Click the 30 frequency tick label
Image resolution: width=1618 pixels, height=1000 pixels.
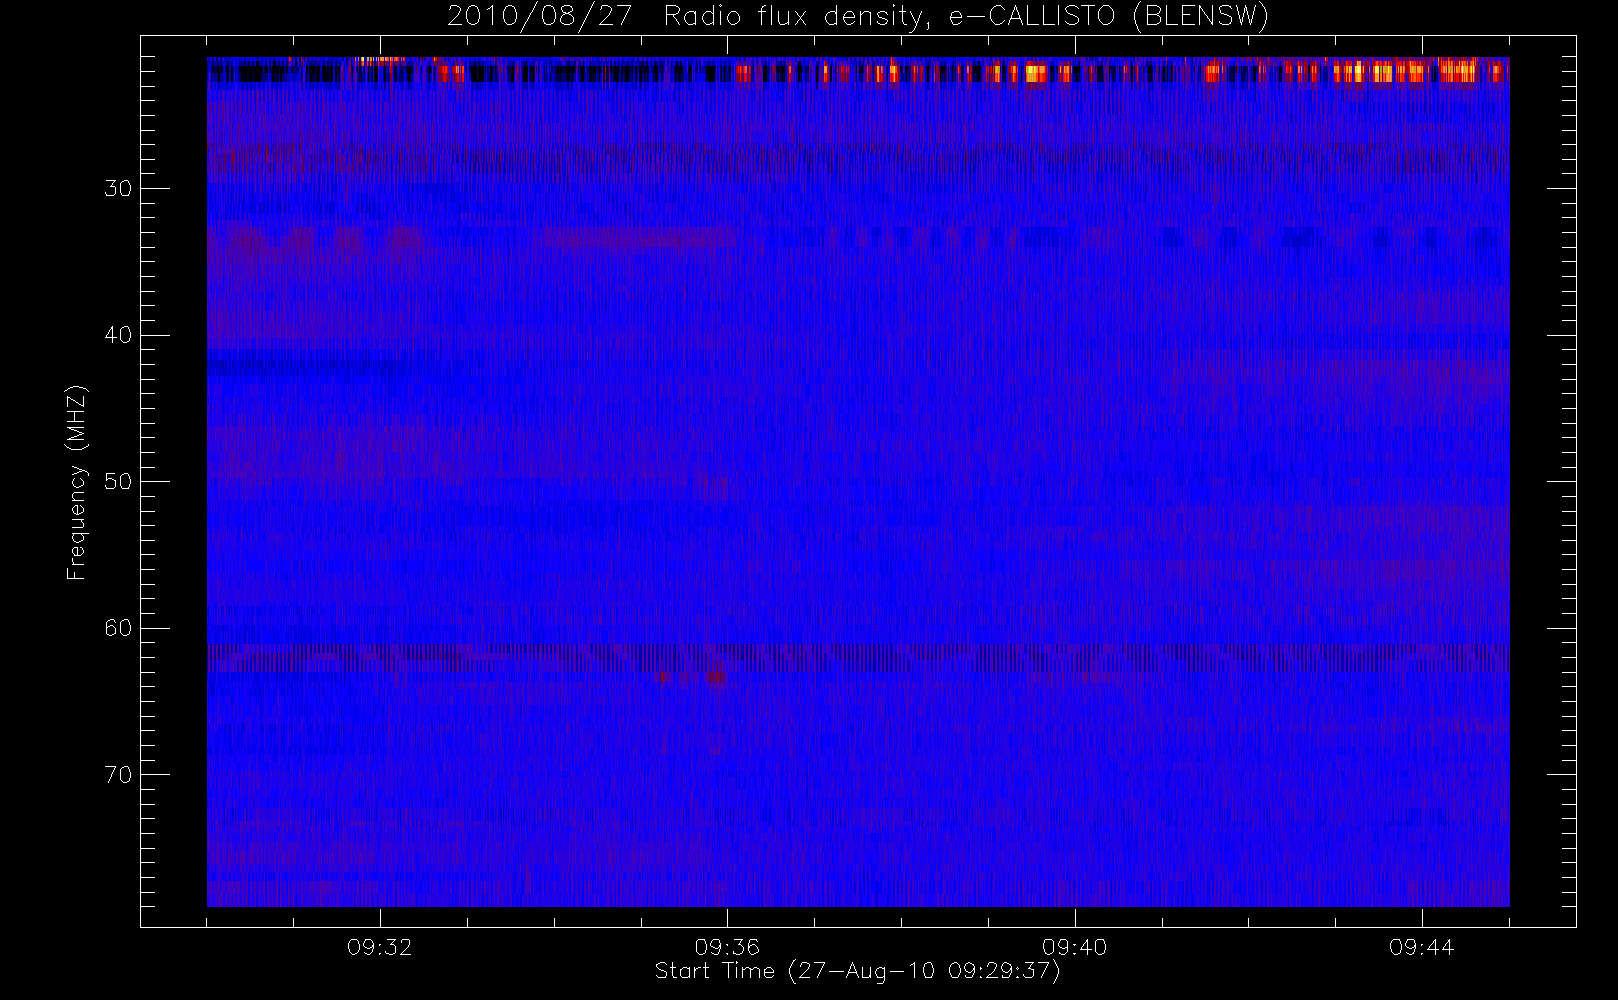pyautogui.click(x=118, y=189)
